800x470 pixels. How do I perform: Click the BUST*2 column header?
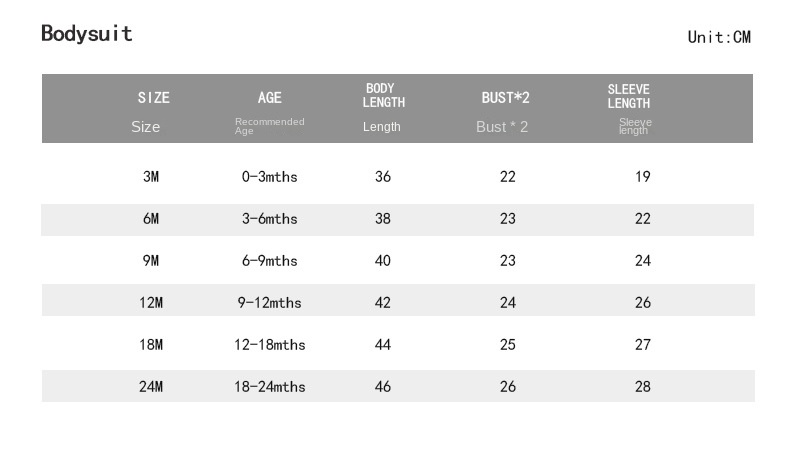point(505,98)
